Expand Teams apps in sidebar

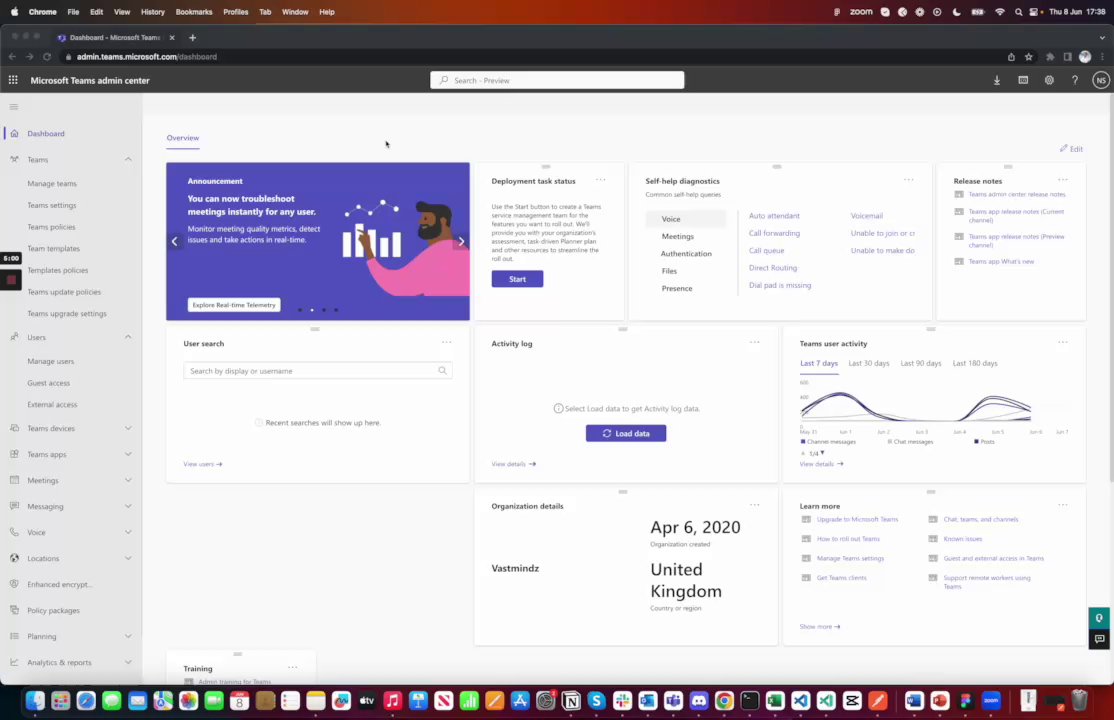pos(128,454)
